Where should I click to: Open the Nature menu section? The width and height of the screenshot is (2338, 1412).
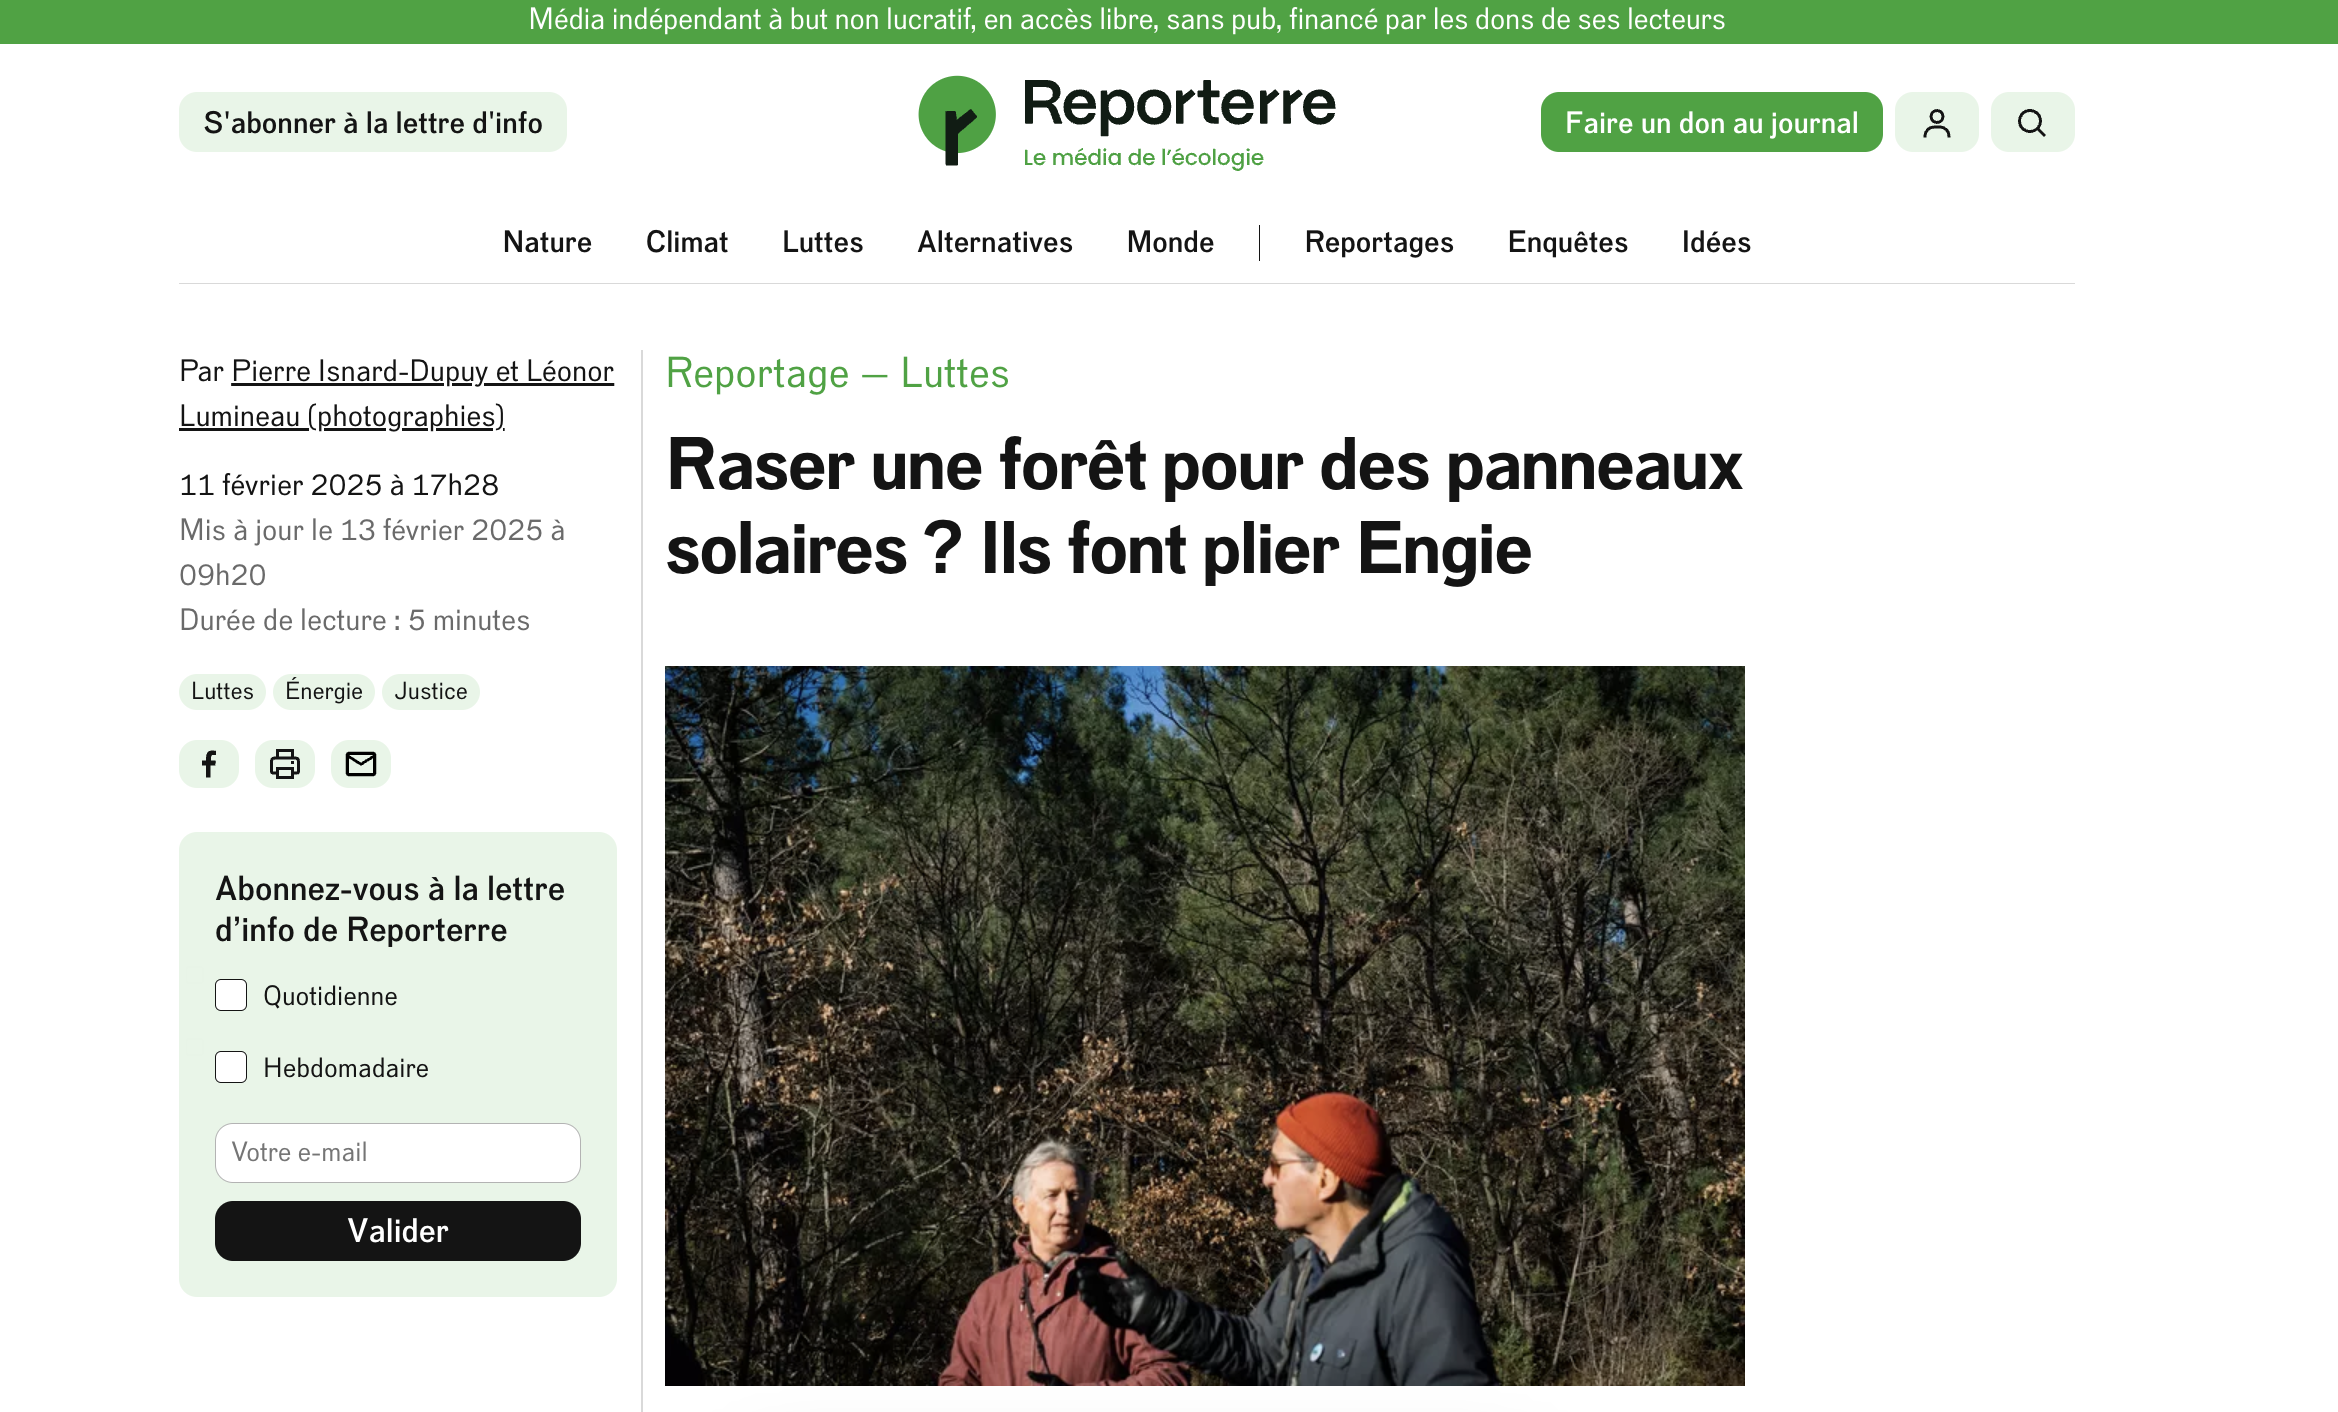(x=547, y=242)
